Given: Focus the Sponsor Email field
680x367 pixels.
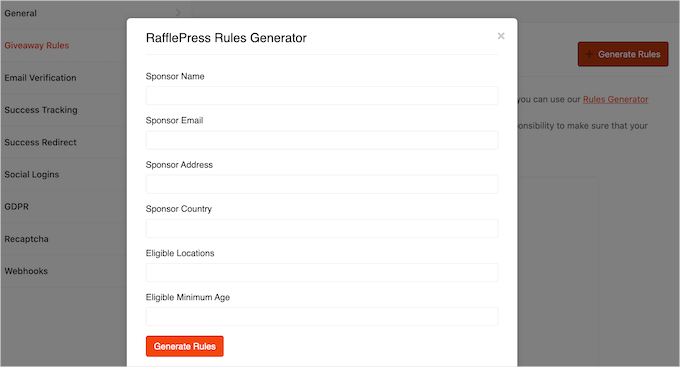Looking at the screenshot, I should click(322, 140).
